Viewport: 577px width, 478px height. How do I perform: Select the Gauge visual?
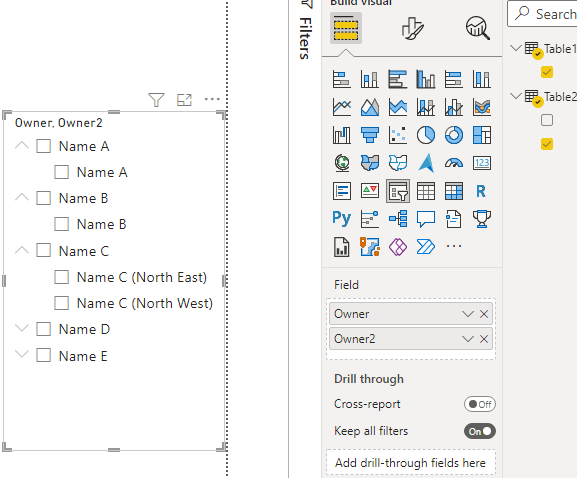pyautogui.click(x=454, y=163)
